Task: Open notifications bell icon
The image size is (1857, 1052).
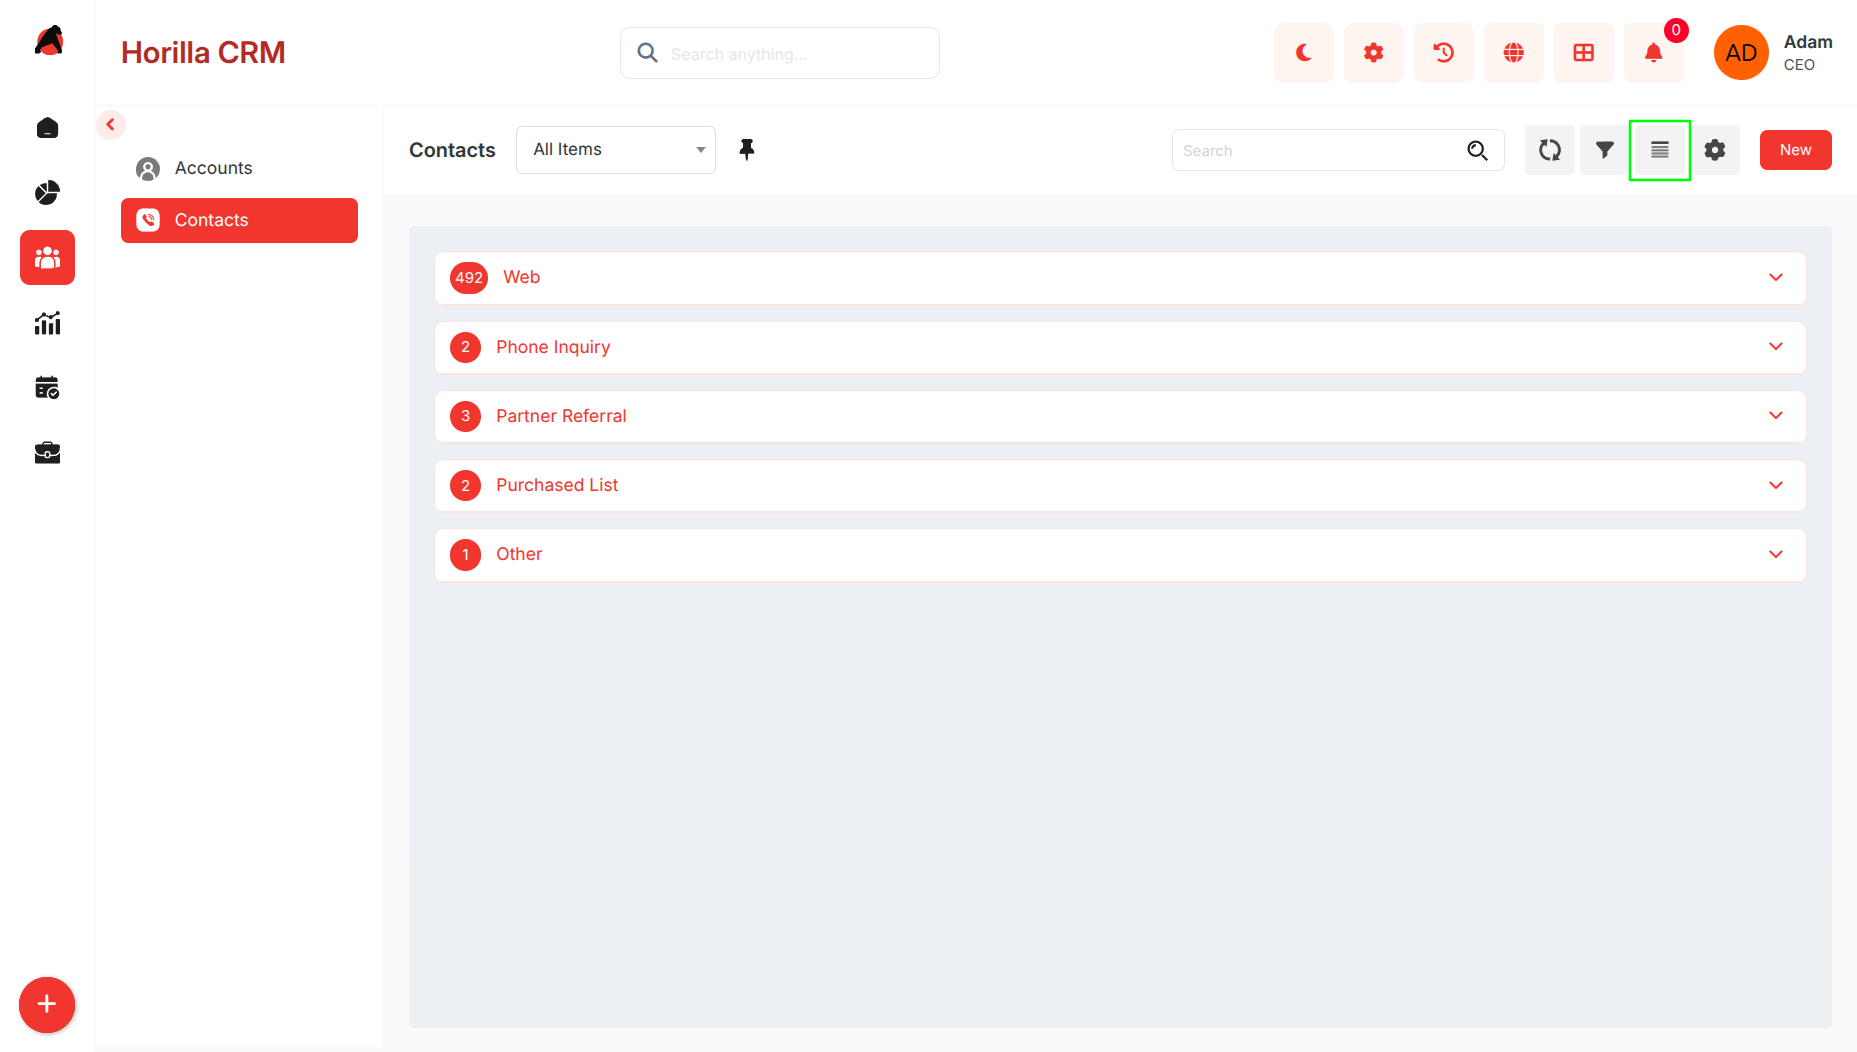Action: tap(1653, 53)
